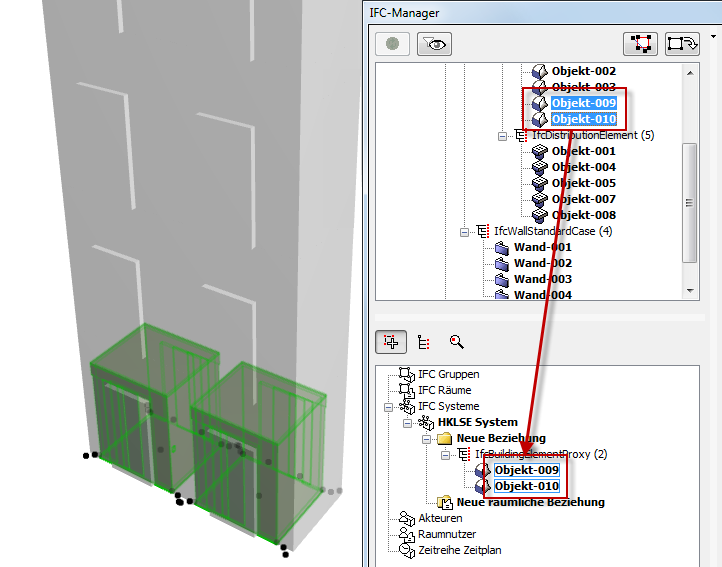
Task: Click the select-elements polygon icon button
Action: (x=640, y=44)
